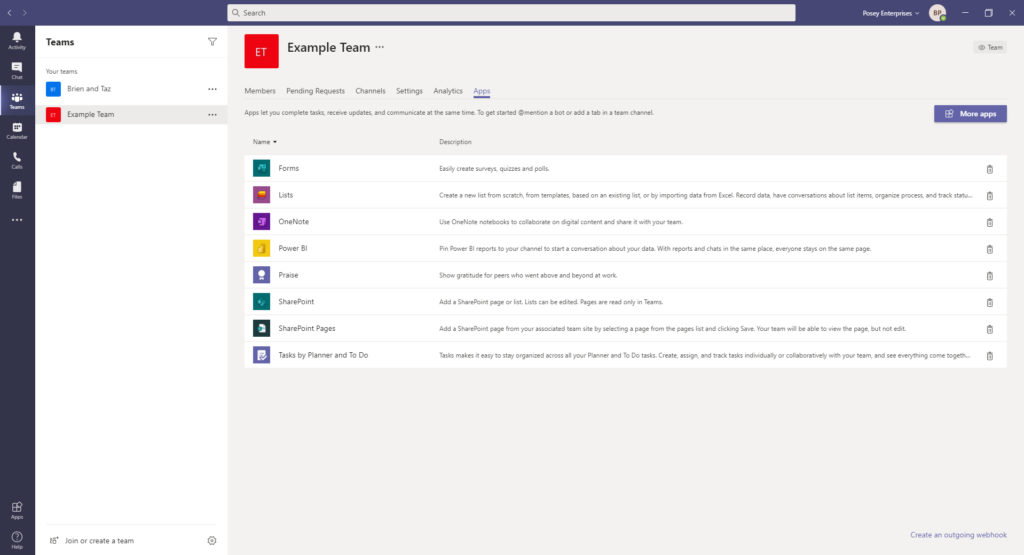Click the Tasks by Planner icon

(261, 355)
